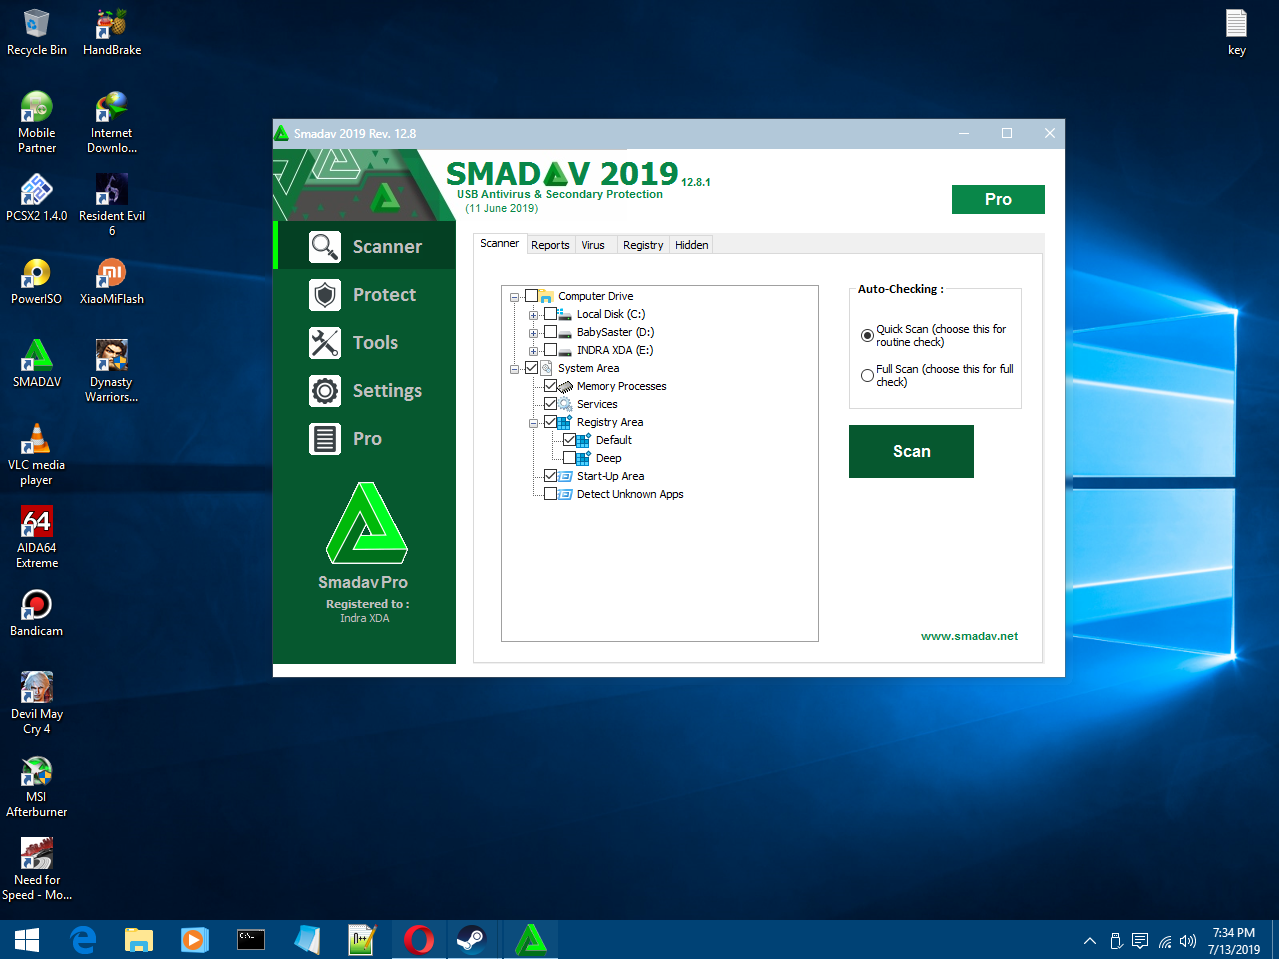Screen dimensions: 1279x959
Task: Open the Protect shield section
Action: click(x=366, y=294)
